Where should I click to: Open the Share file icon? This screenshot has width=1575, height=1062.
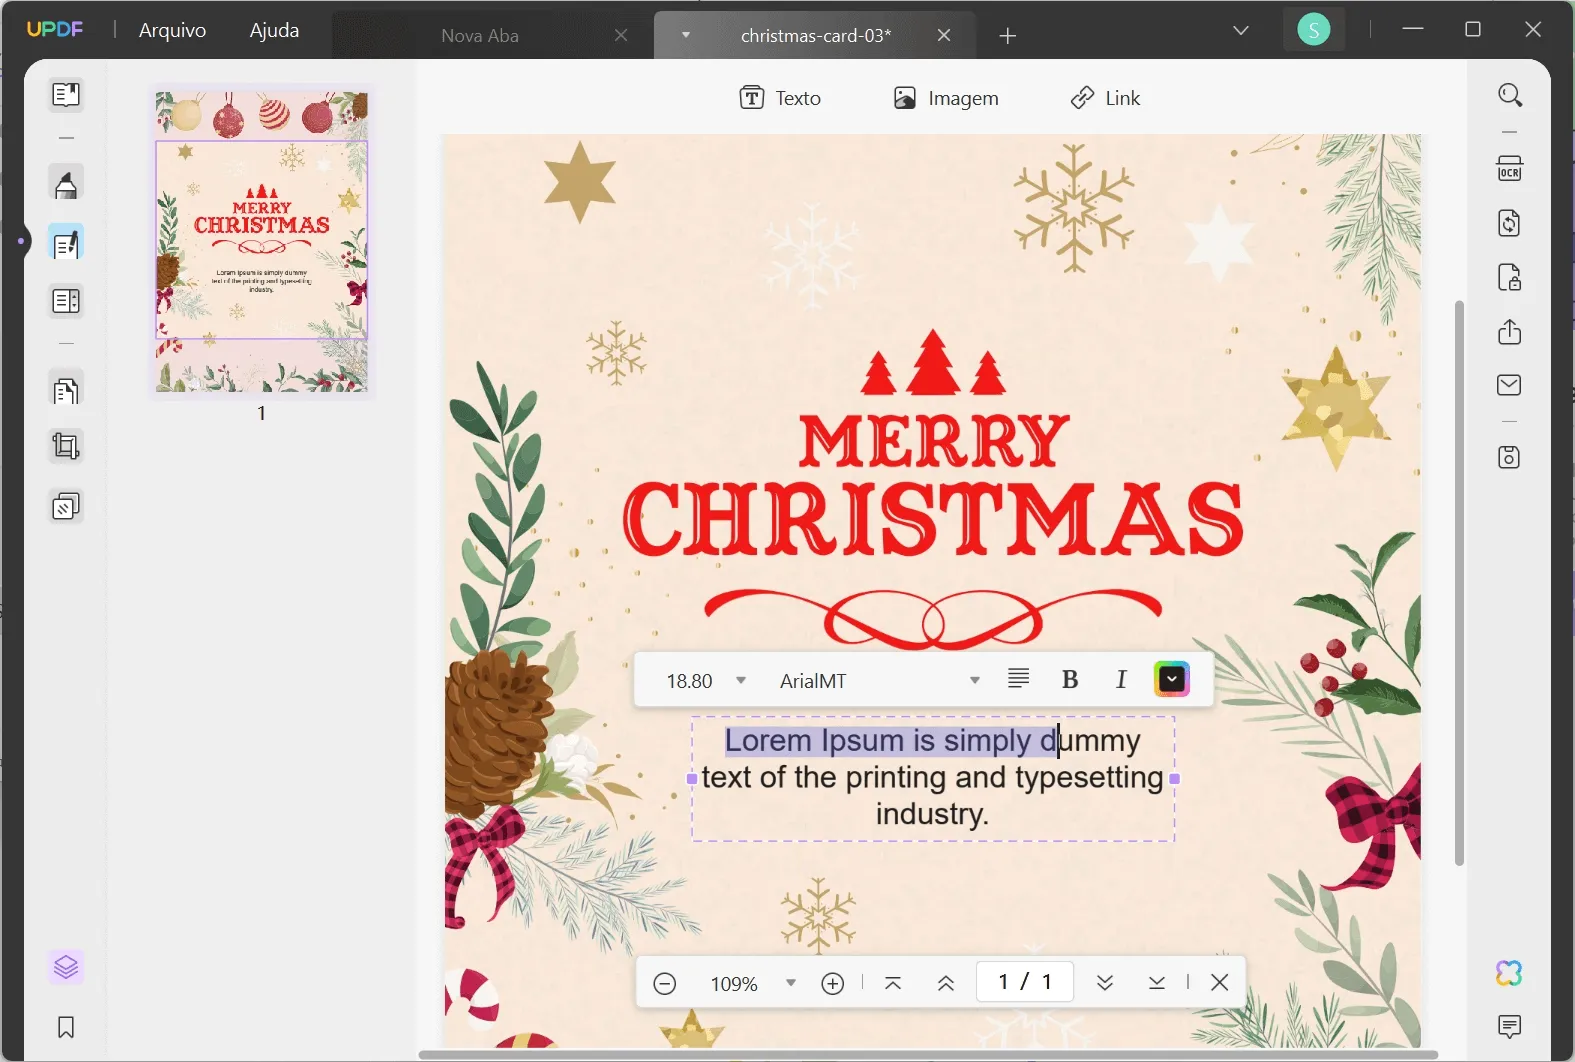1510,332
